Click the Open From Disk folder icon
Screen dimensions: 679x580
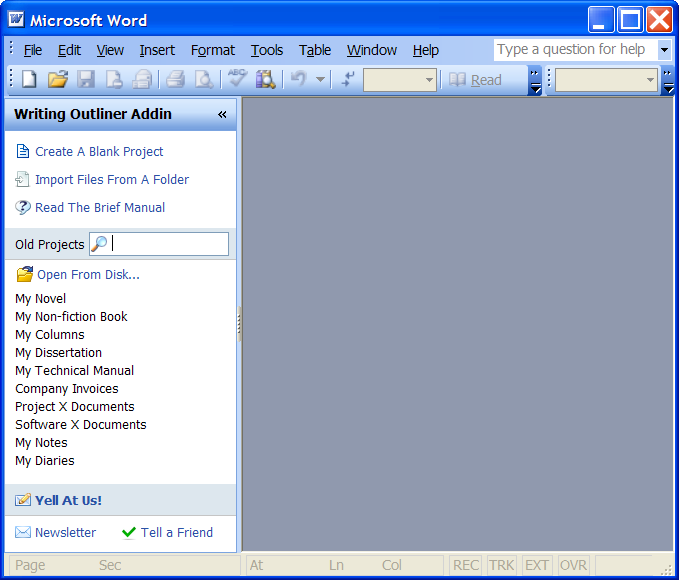[25, 274]
